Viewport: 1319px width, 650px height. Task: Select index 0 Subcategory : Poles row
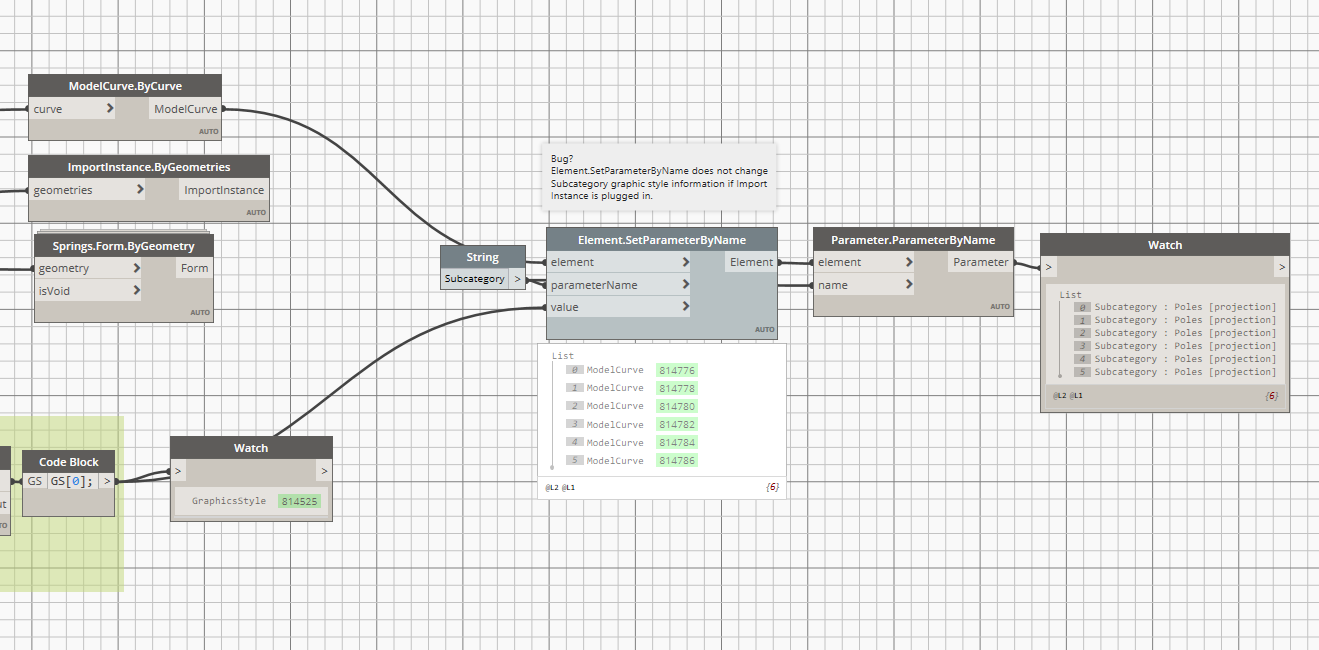point(1176,307)
